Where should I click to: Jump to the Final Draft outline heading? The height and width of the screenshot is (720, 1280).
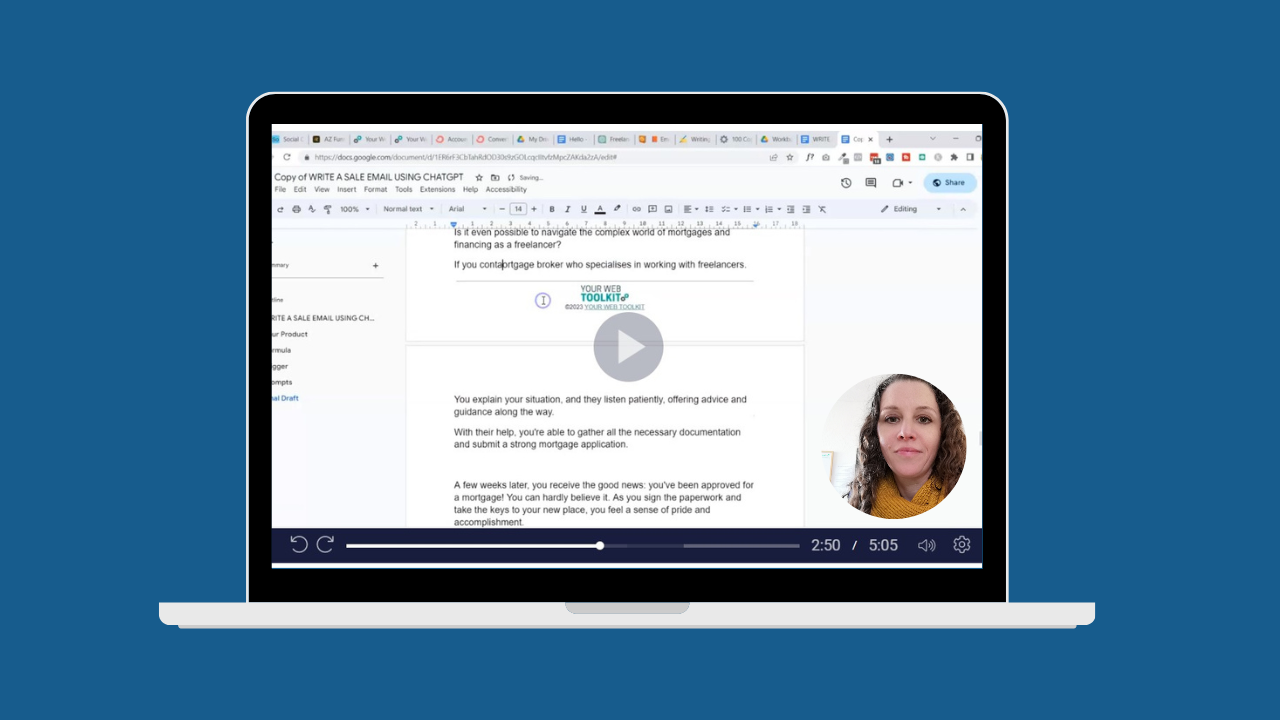[285, 398]
